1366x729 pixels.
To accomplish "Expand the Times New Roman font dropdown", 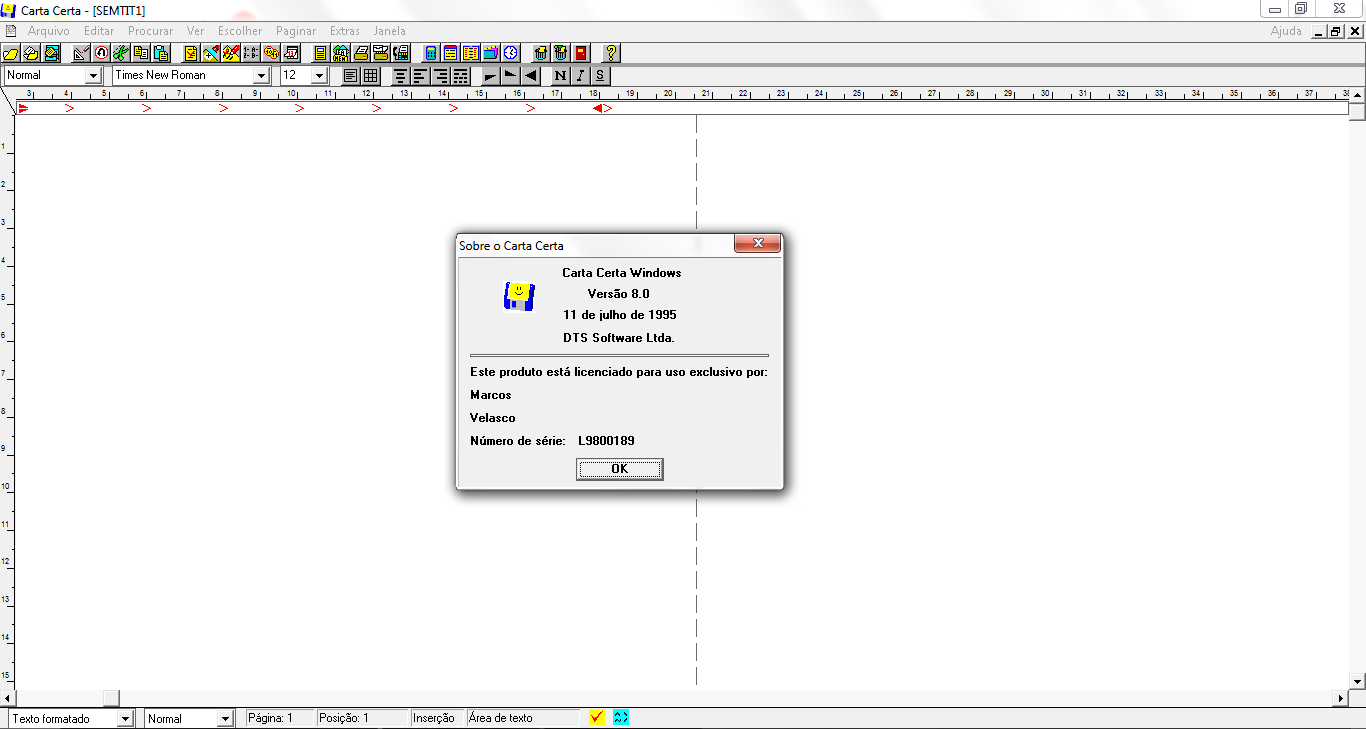I will click(261, 76).
